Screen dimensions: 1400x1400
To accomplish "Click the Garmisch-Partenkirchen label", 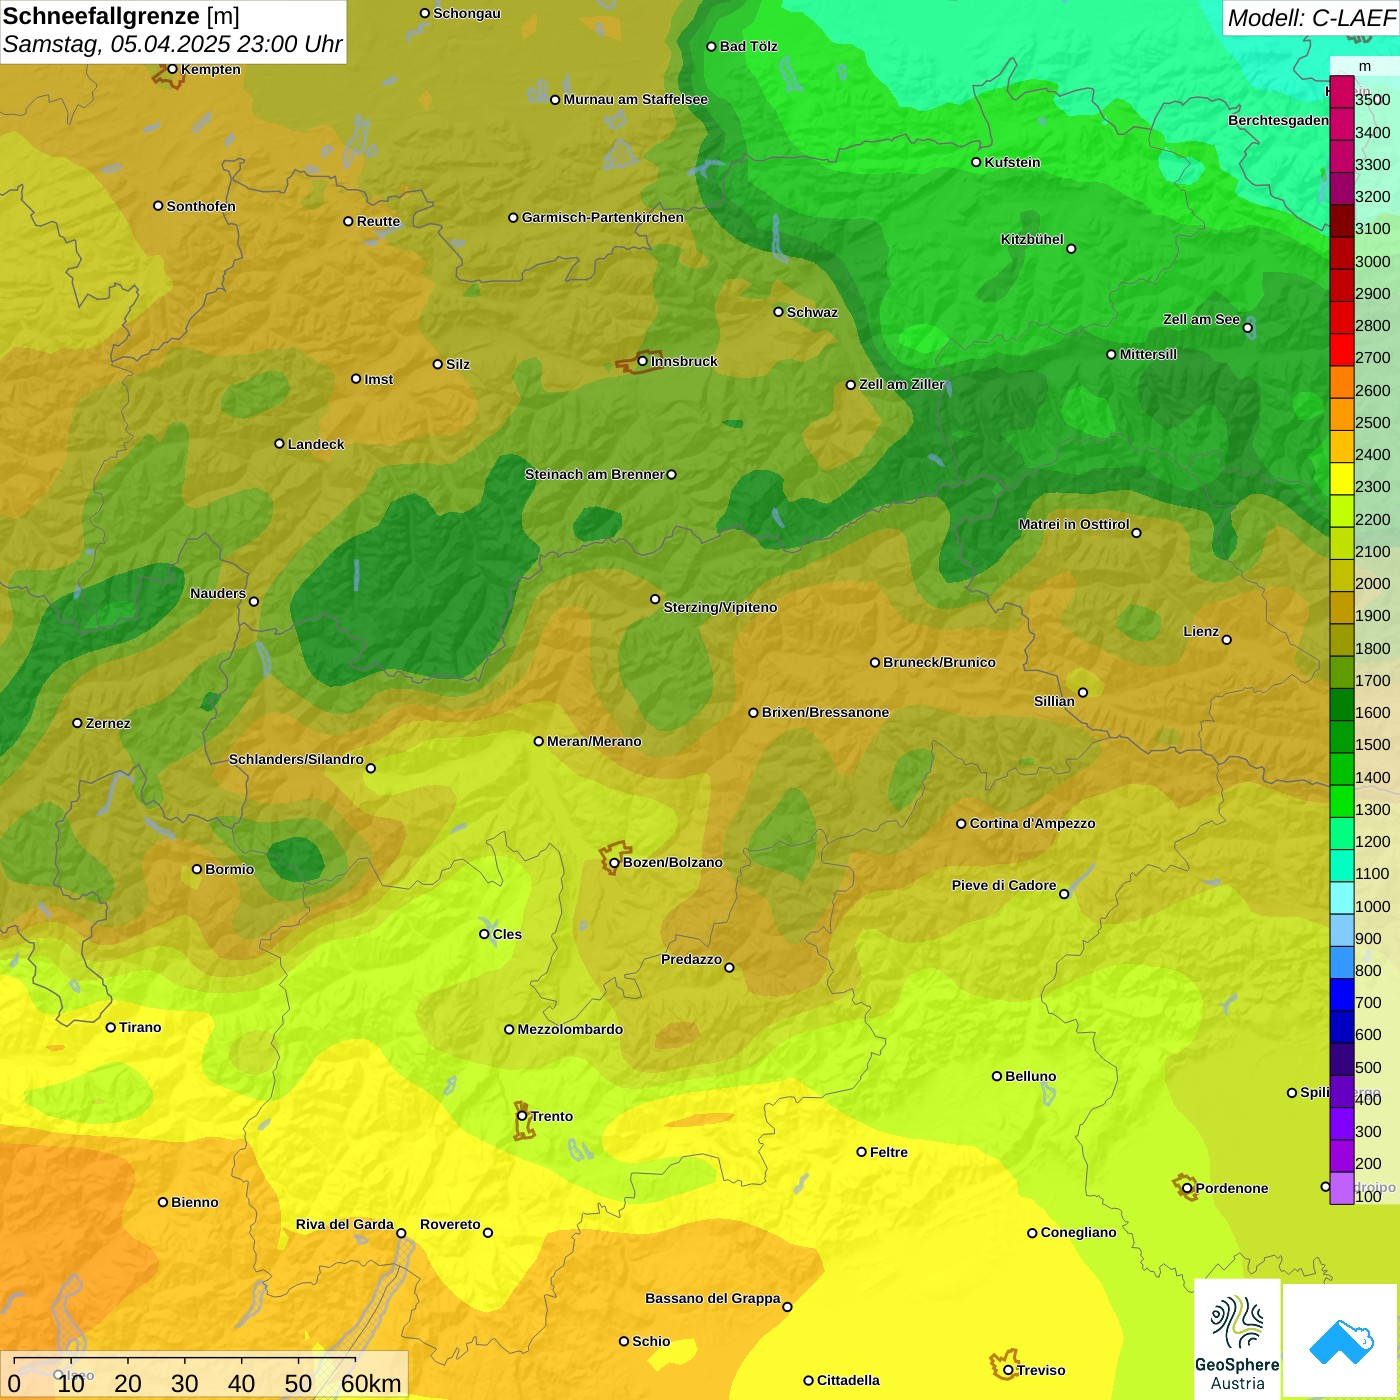I will point(603,217).
